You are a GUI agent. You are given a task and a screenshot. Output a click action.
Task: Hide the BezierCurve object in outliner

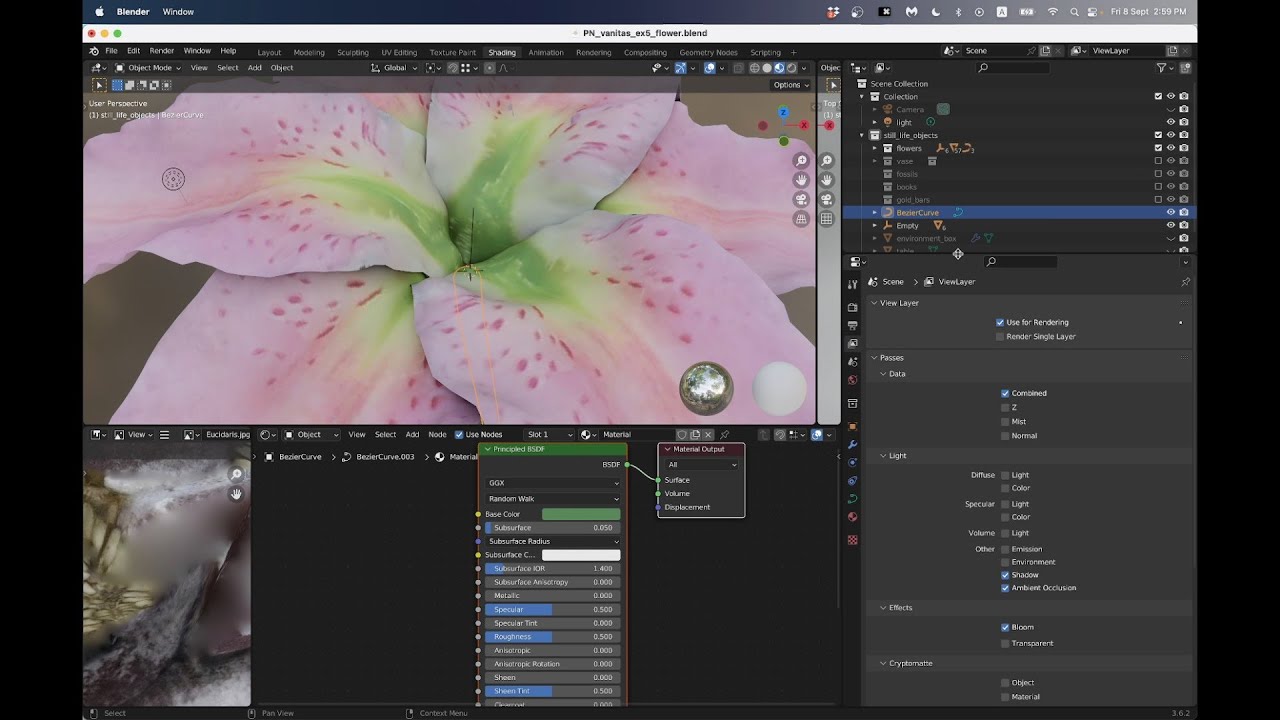pos(1170,213)
